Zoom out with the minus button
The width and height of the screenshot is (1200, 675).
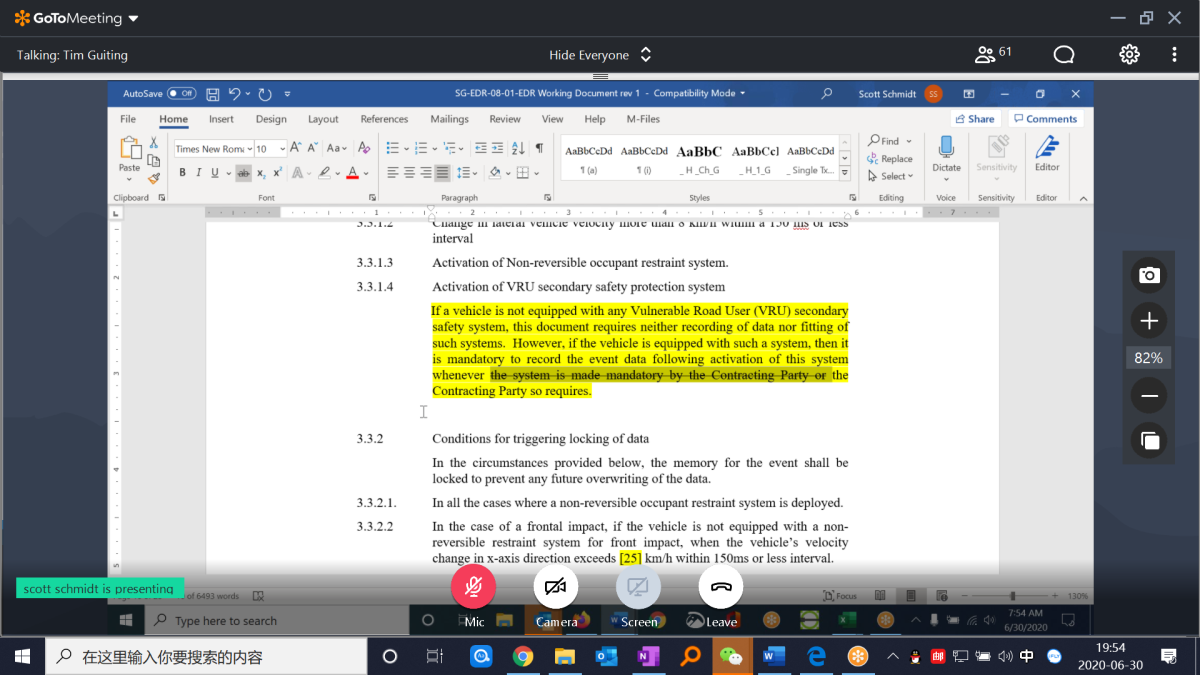(1149, 397)
